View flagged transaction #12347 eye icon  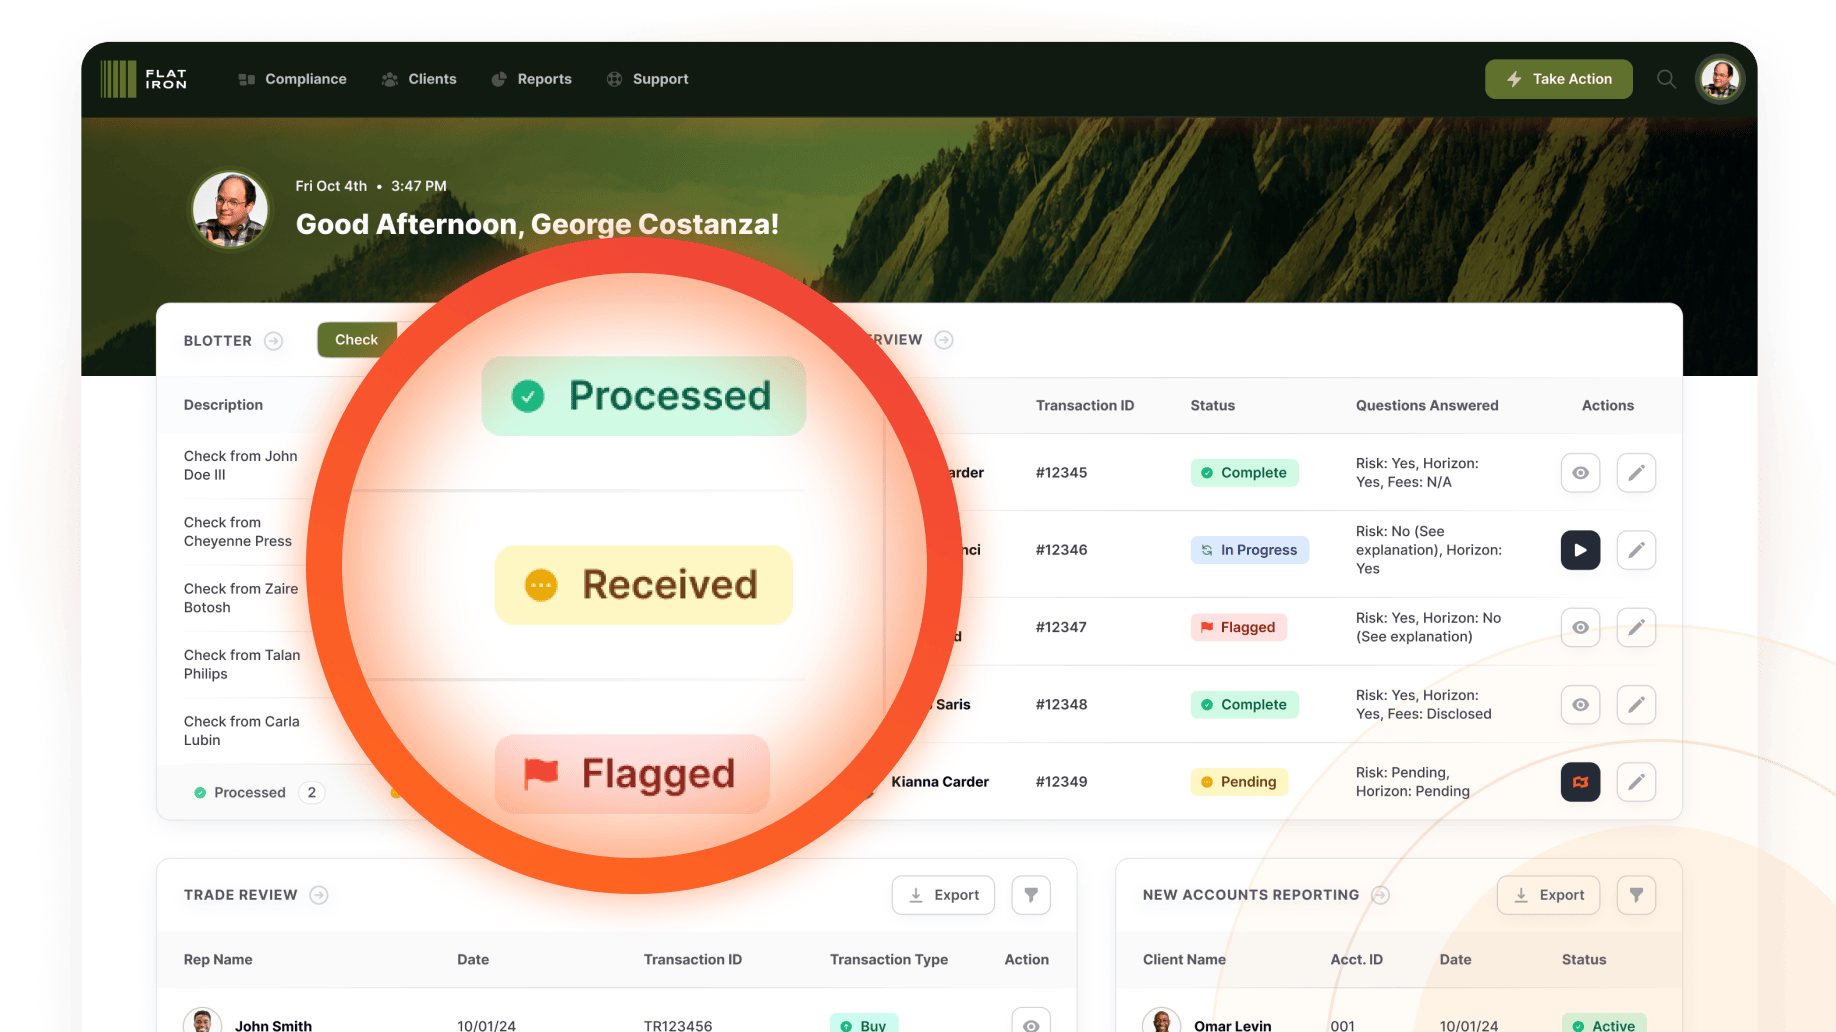[x=1580, y=628]
